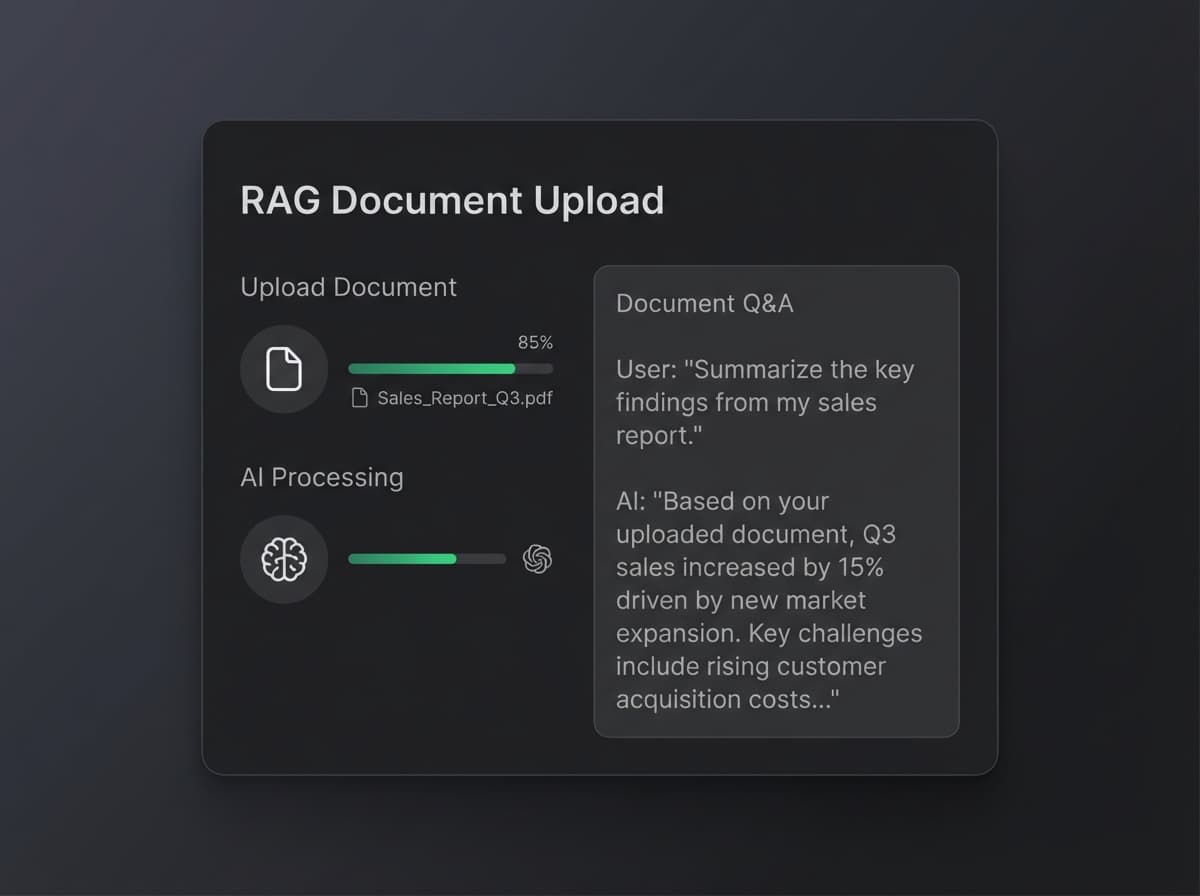This screenshot has width=1200, height=896.
Task: Select the brain AI Processing icon
Action: [x=284, y=558]
